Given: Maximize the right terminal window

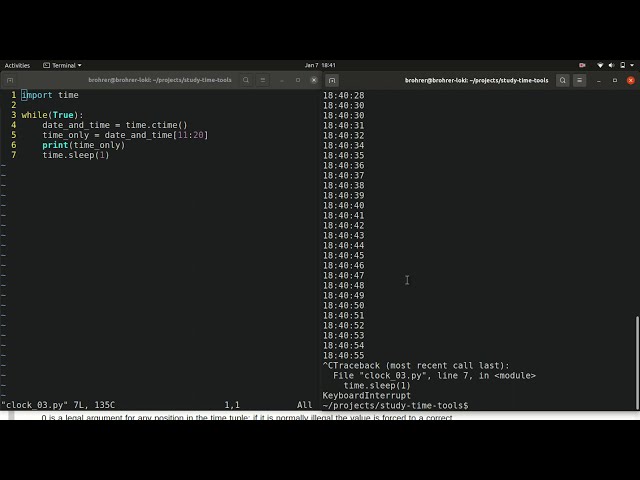Looking at the screenshot, I should pyautogui.click(x=615, y=80).
